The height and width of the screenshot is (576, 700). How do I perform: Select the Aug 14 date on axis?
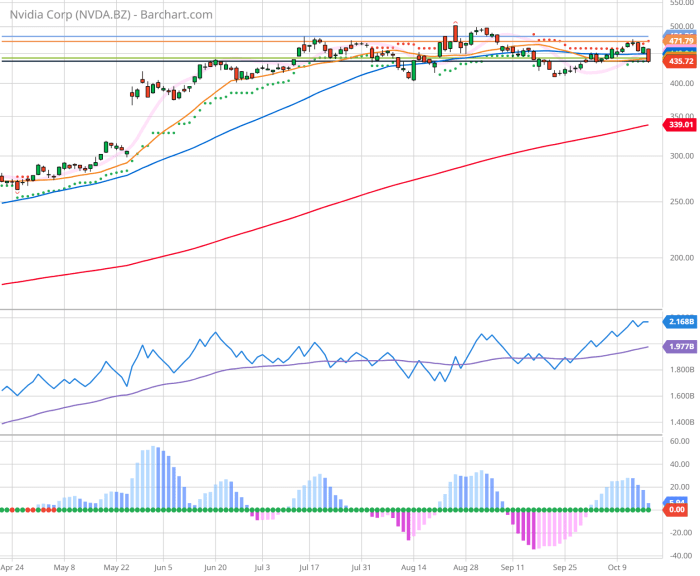point(416,566)
